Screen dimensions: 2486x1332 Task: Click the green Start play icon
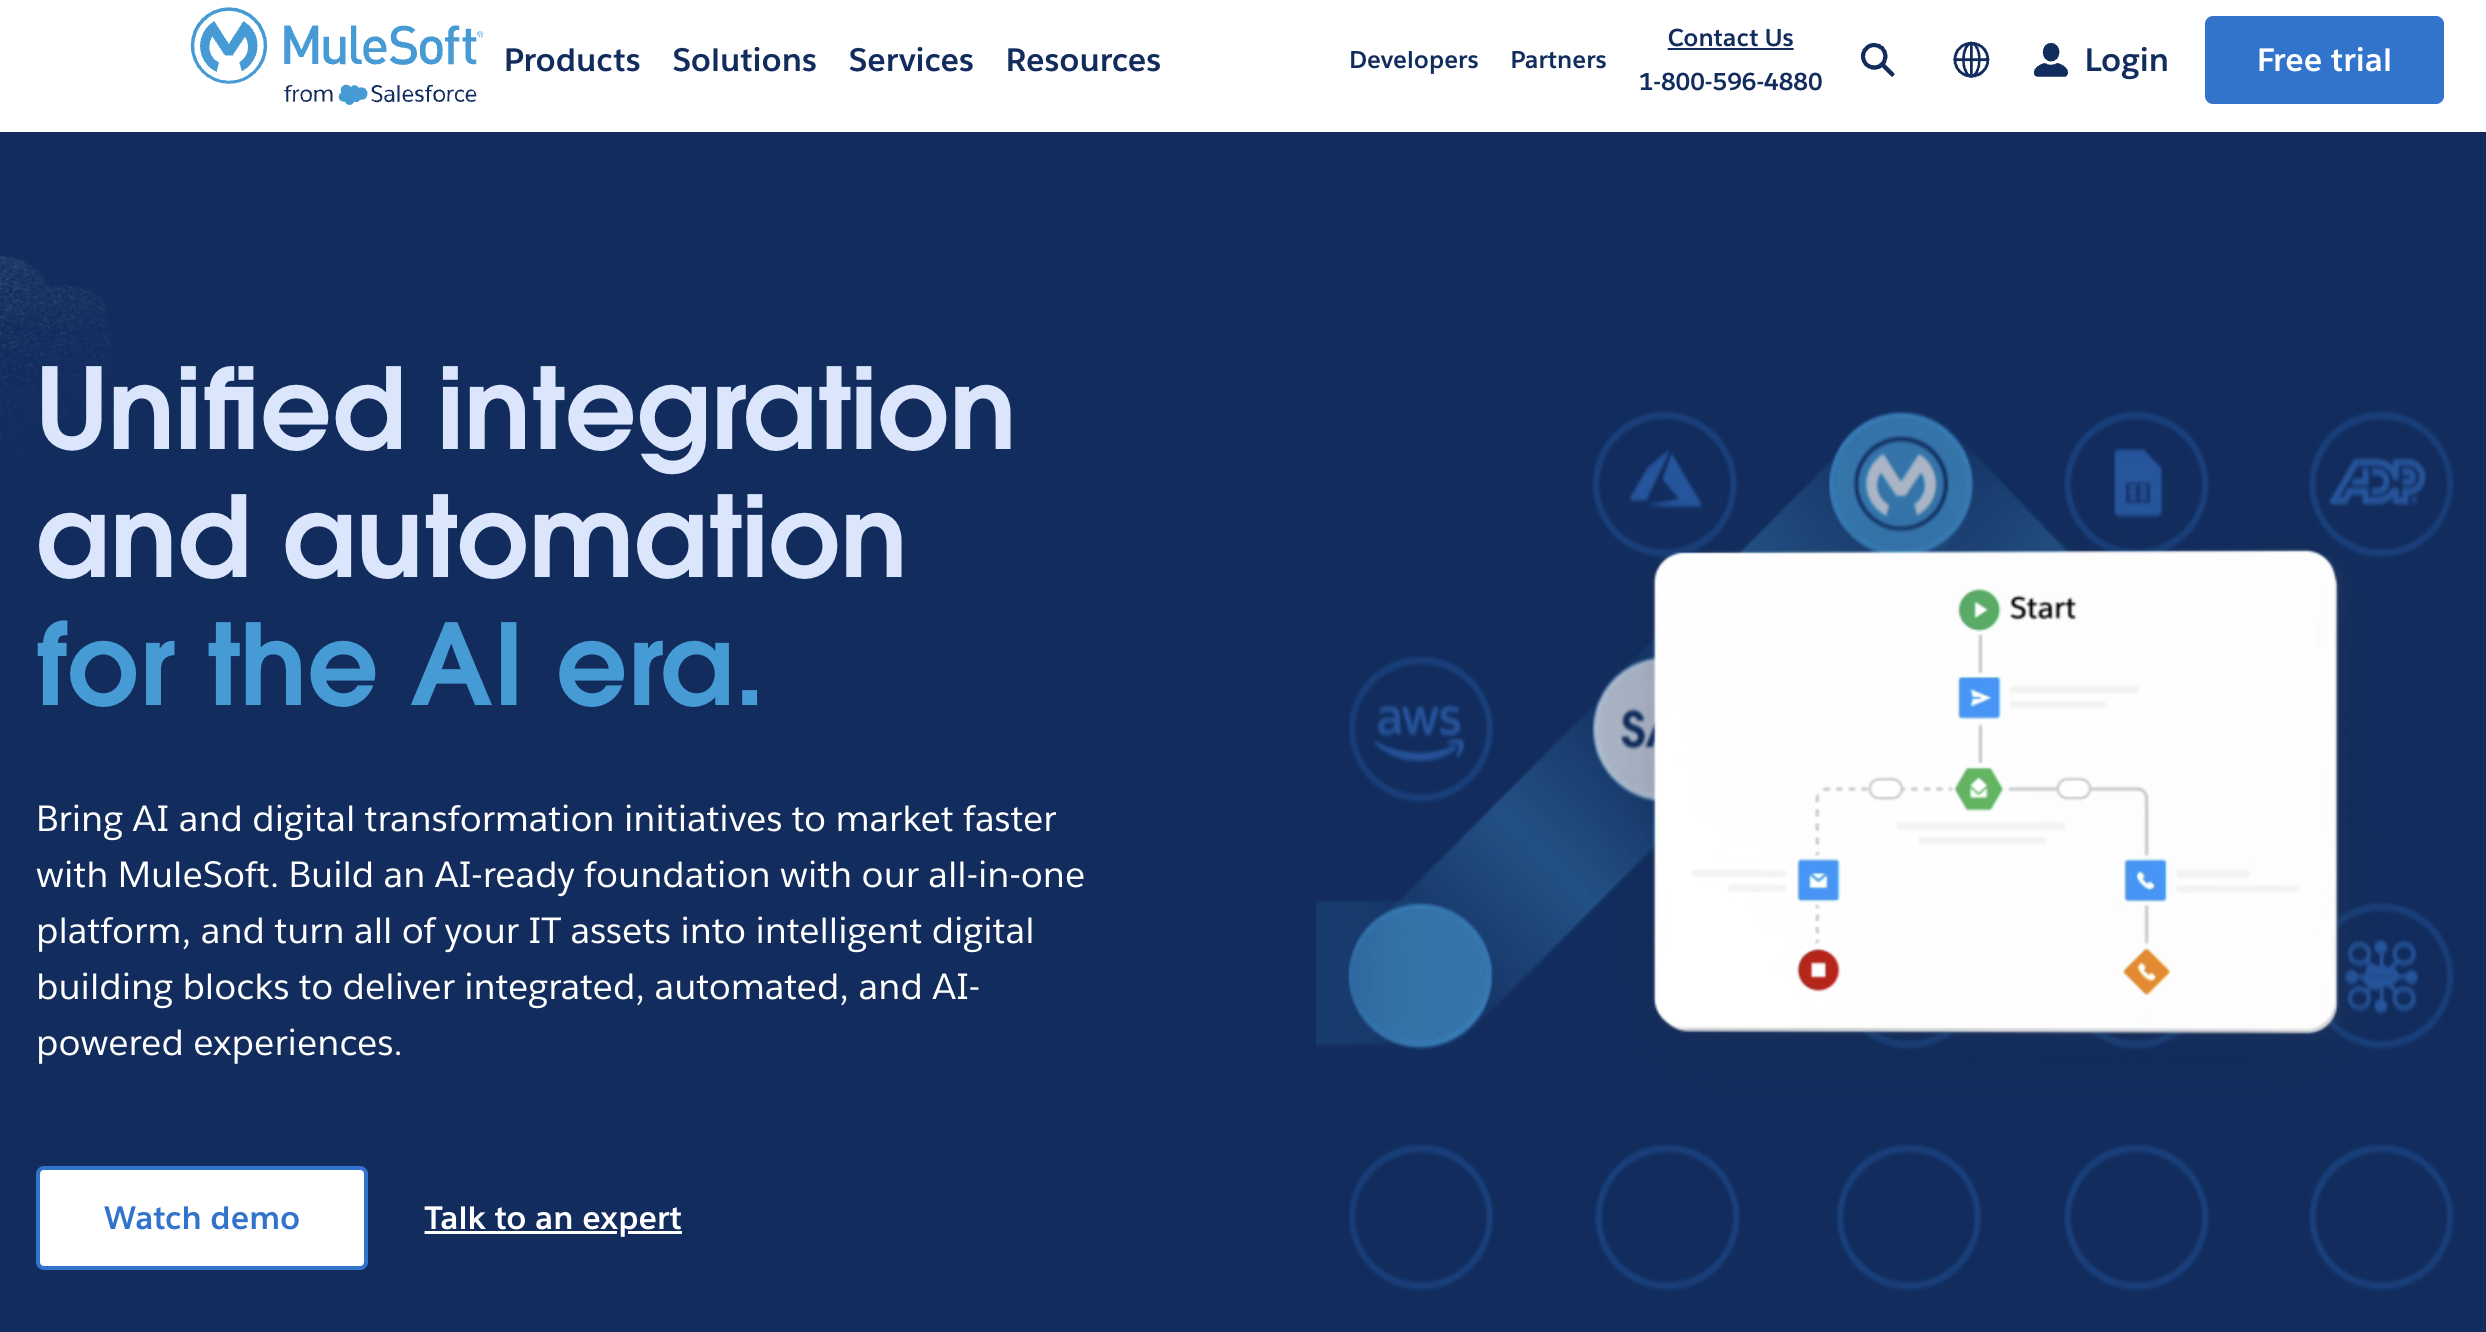[x=1978, y=609]
